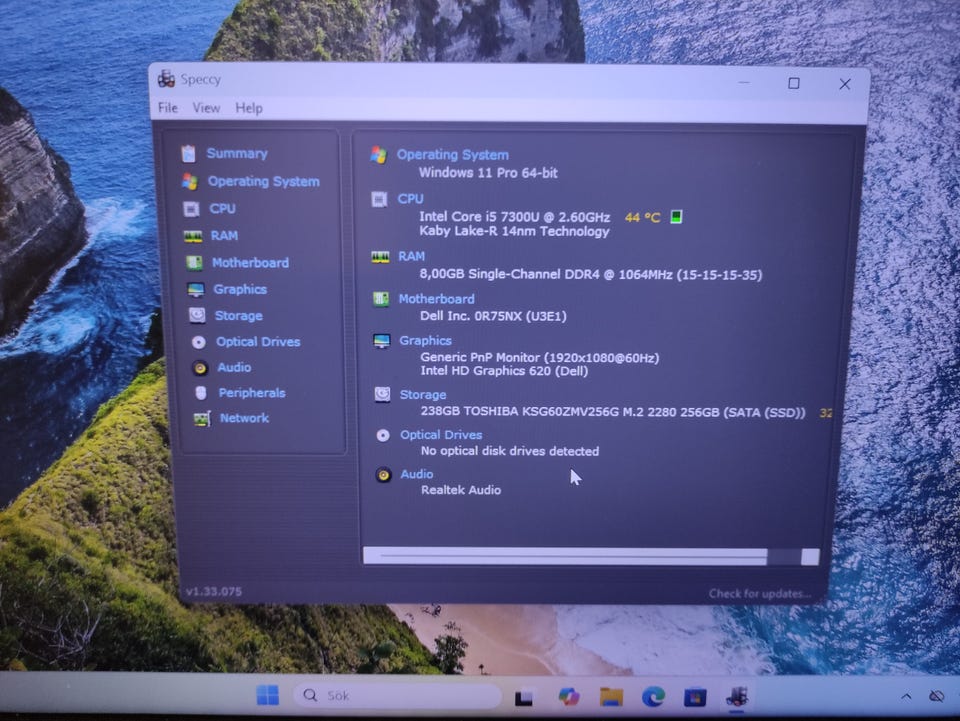Open the Help menu
The image size is (960, 721).
coord(249,108)
